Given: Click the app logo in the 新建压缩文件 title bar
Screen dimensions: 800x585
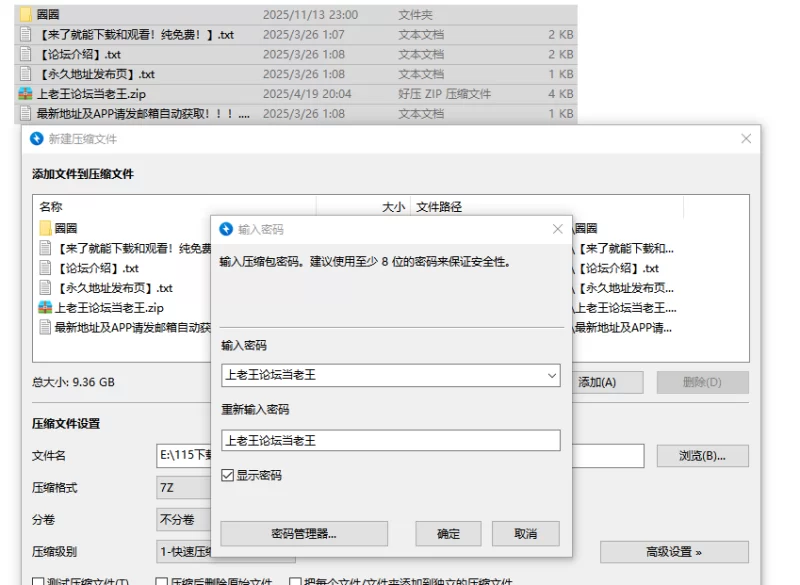Looking at the screenshot, I should point(37,139).
